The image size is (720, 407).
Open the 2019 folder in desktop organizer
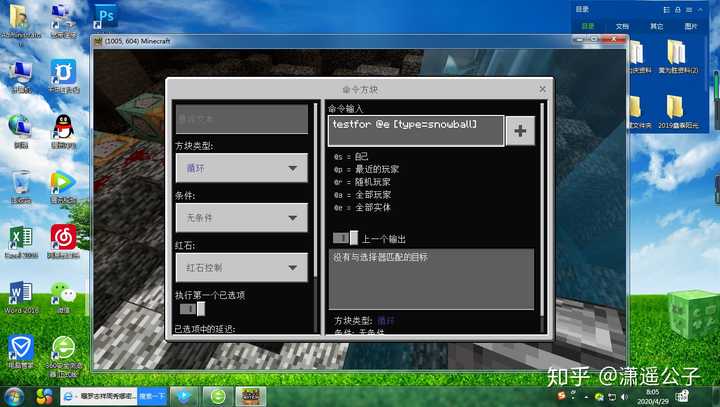pyautogui.click(x=678, y=112)
